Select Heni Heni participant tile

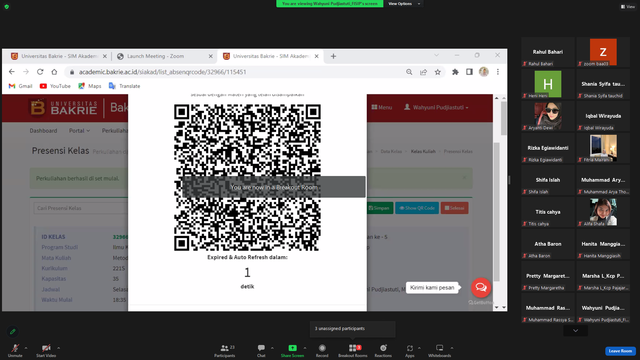point(548,84)
